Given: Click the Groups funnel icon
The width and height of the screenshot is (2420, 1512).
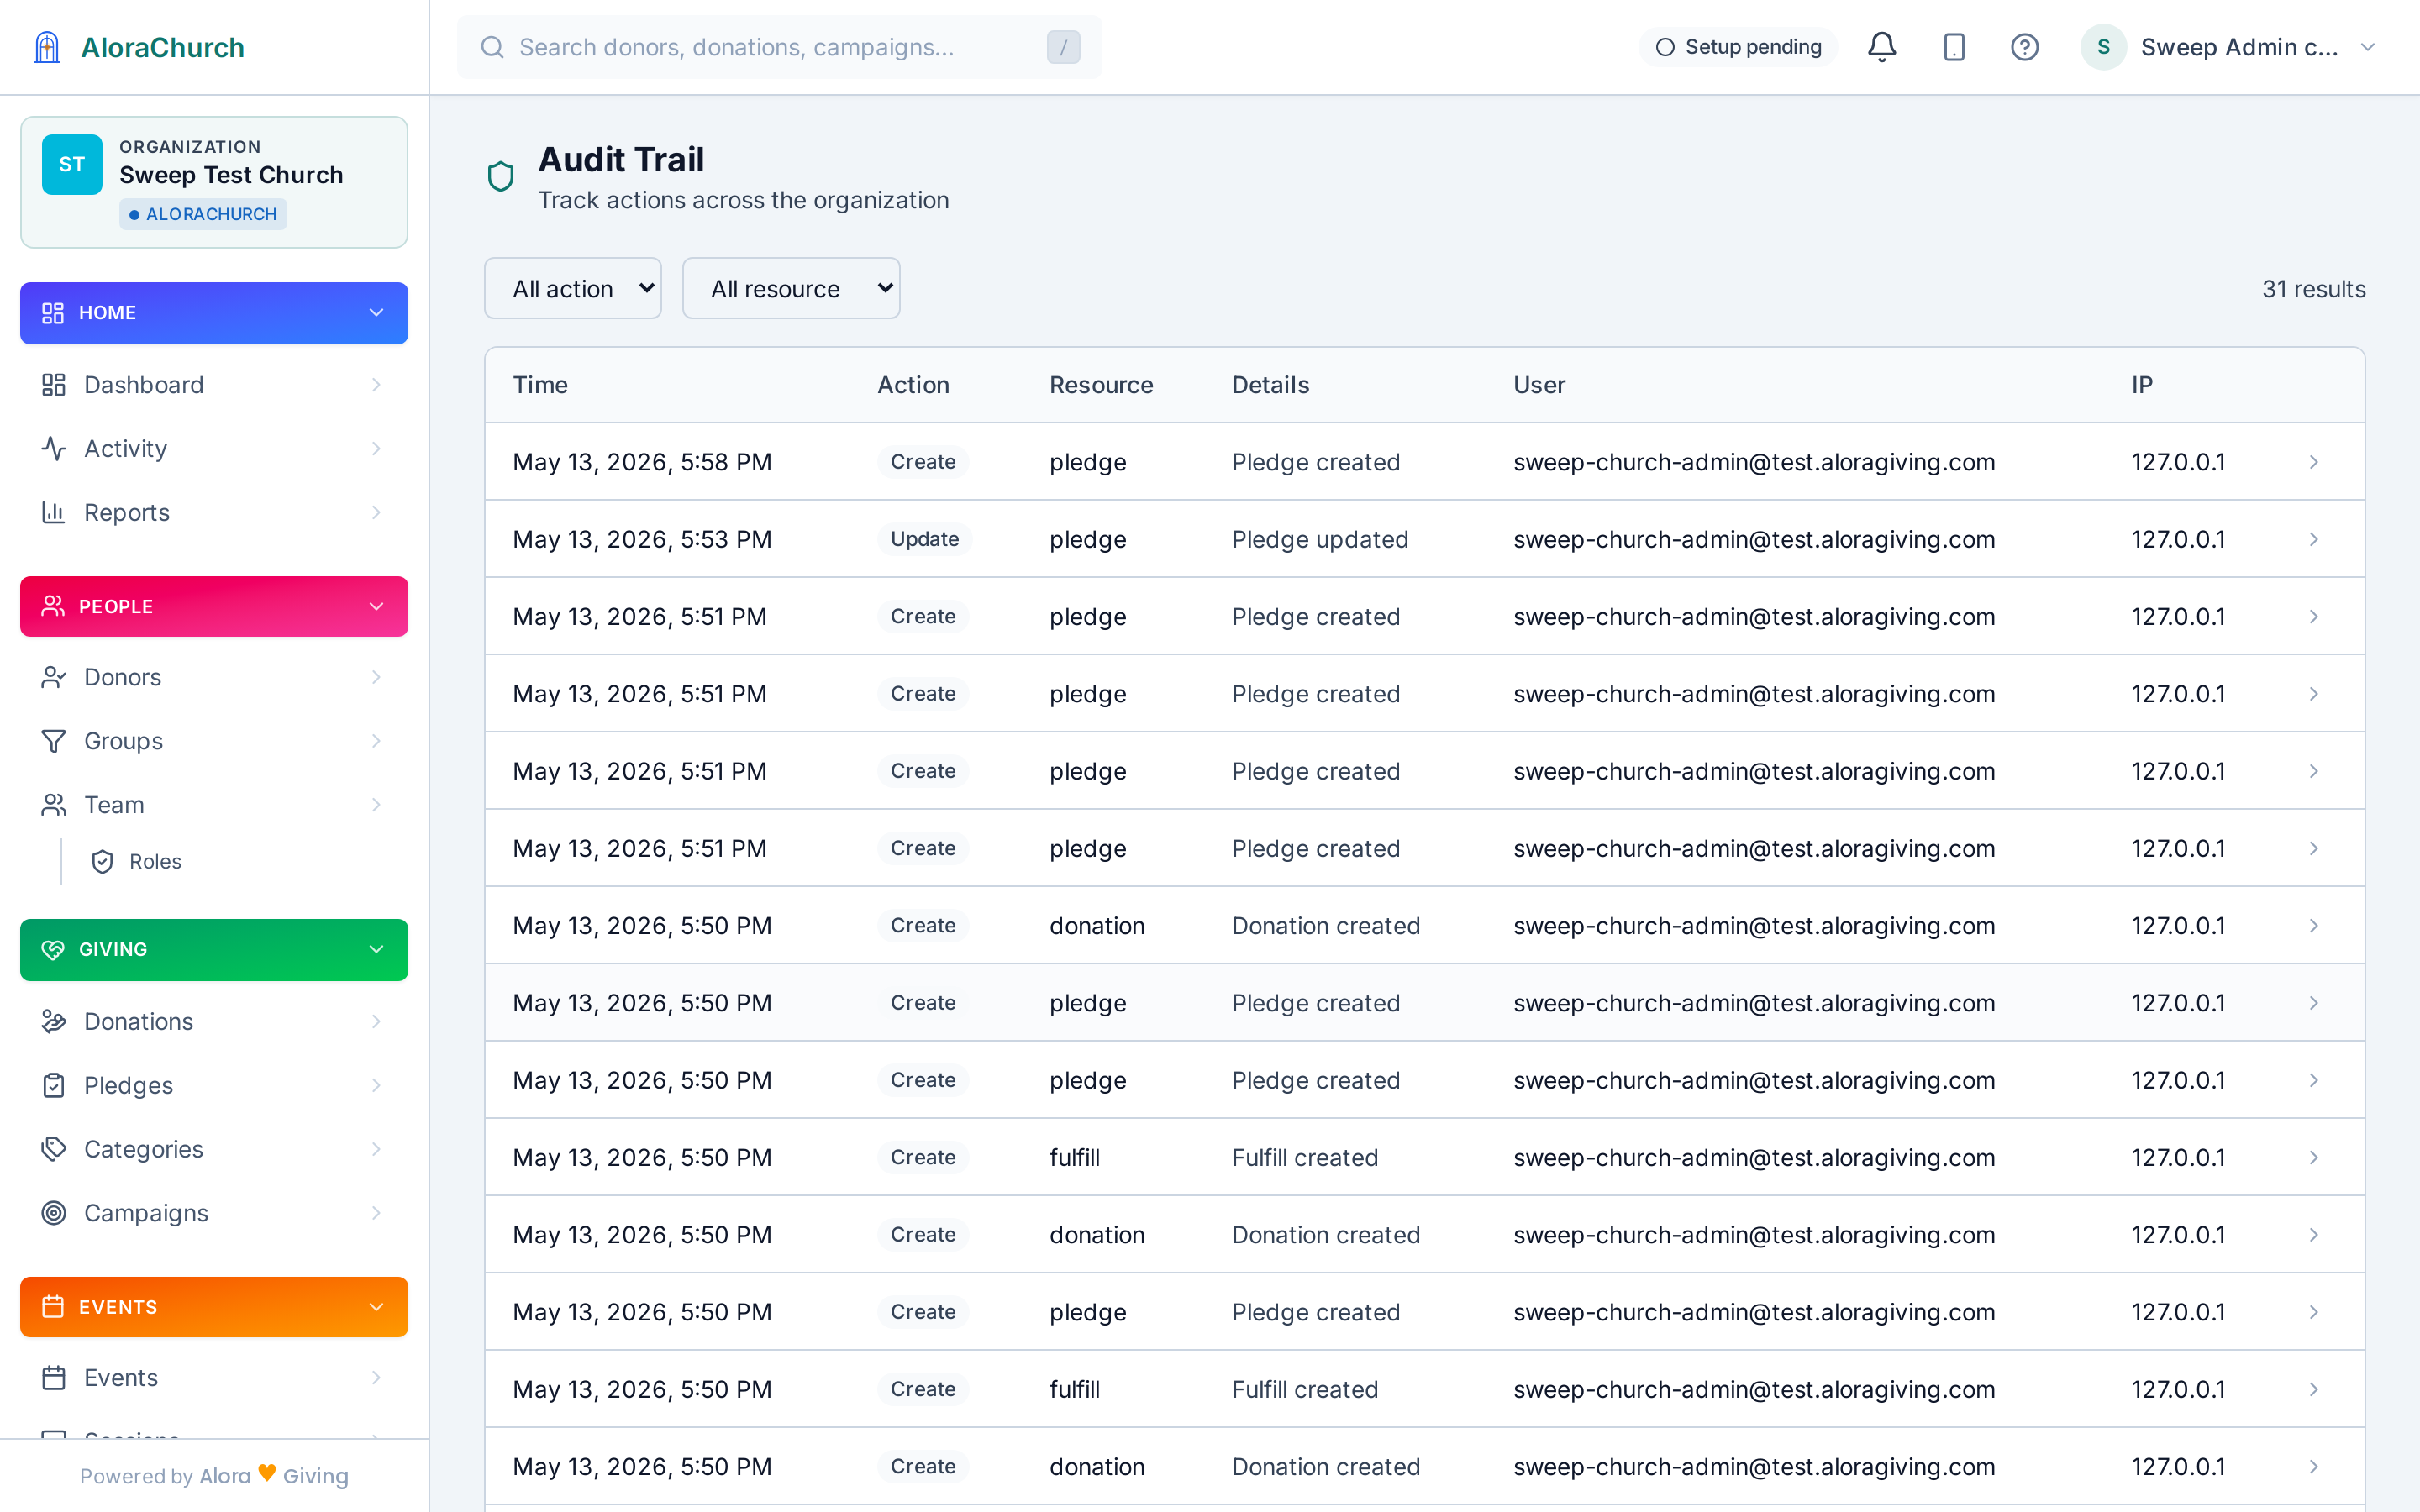Looking at the screenshot, I should [x=53, y=741].
